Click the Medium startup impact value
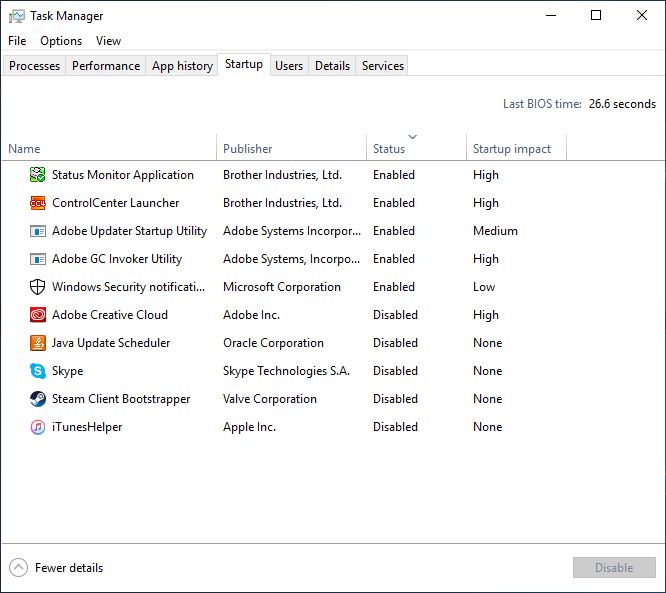Viewport: 666px width, 593px height. click(495, 231)
